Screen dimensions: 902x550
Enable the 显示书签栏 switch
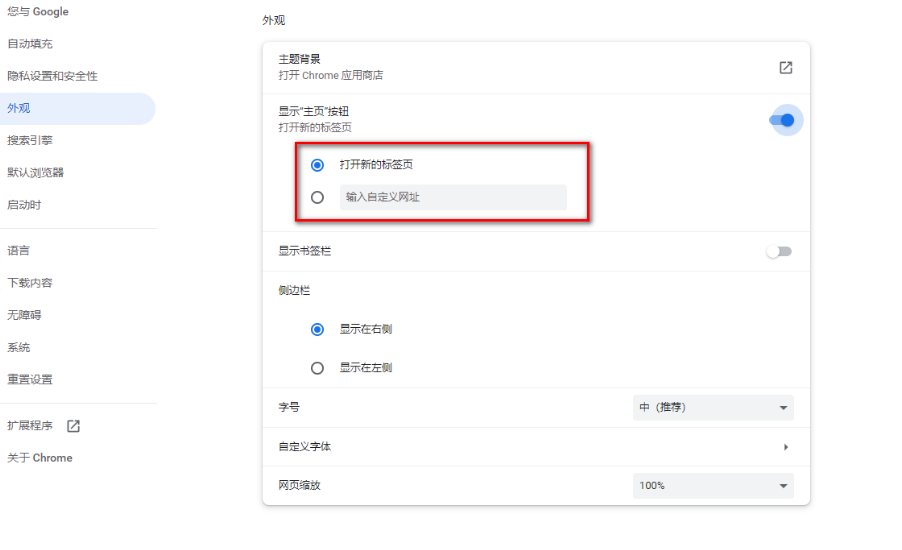(779, 251)
